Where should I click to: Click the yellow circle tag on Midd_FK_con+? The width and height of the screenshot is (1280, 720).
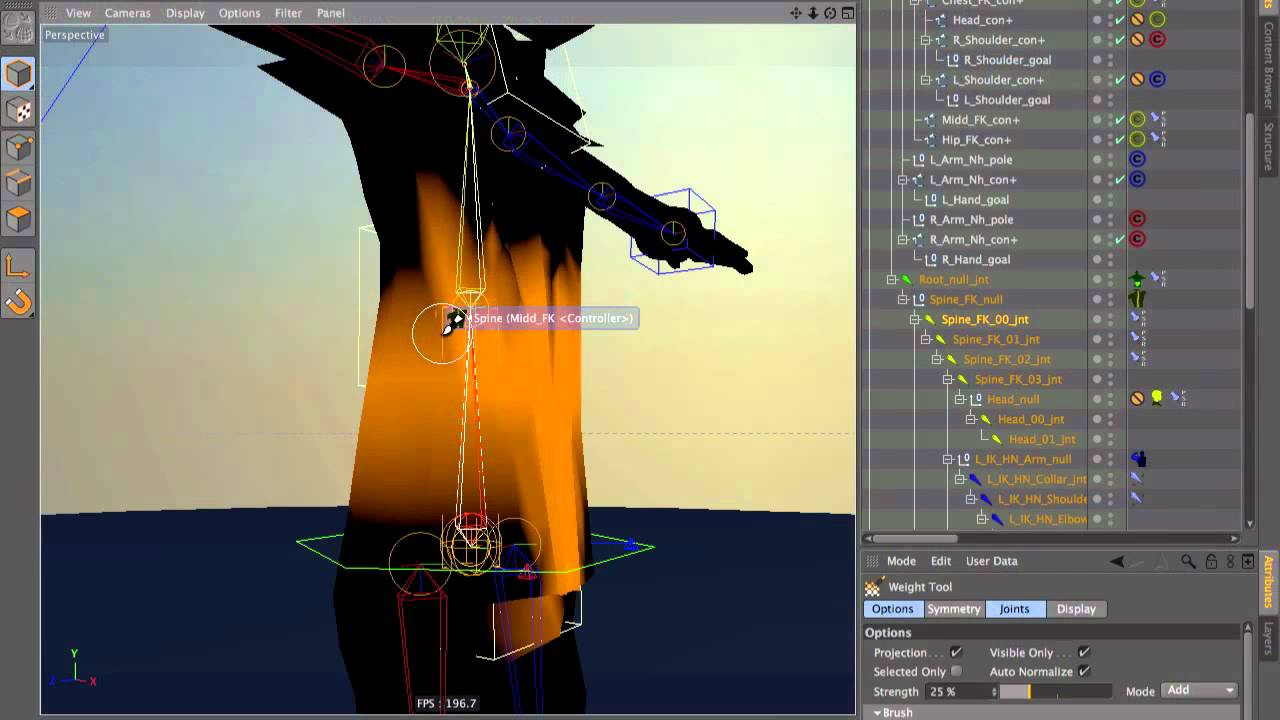(1137, 120)
